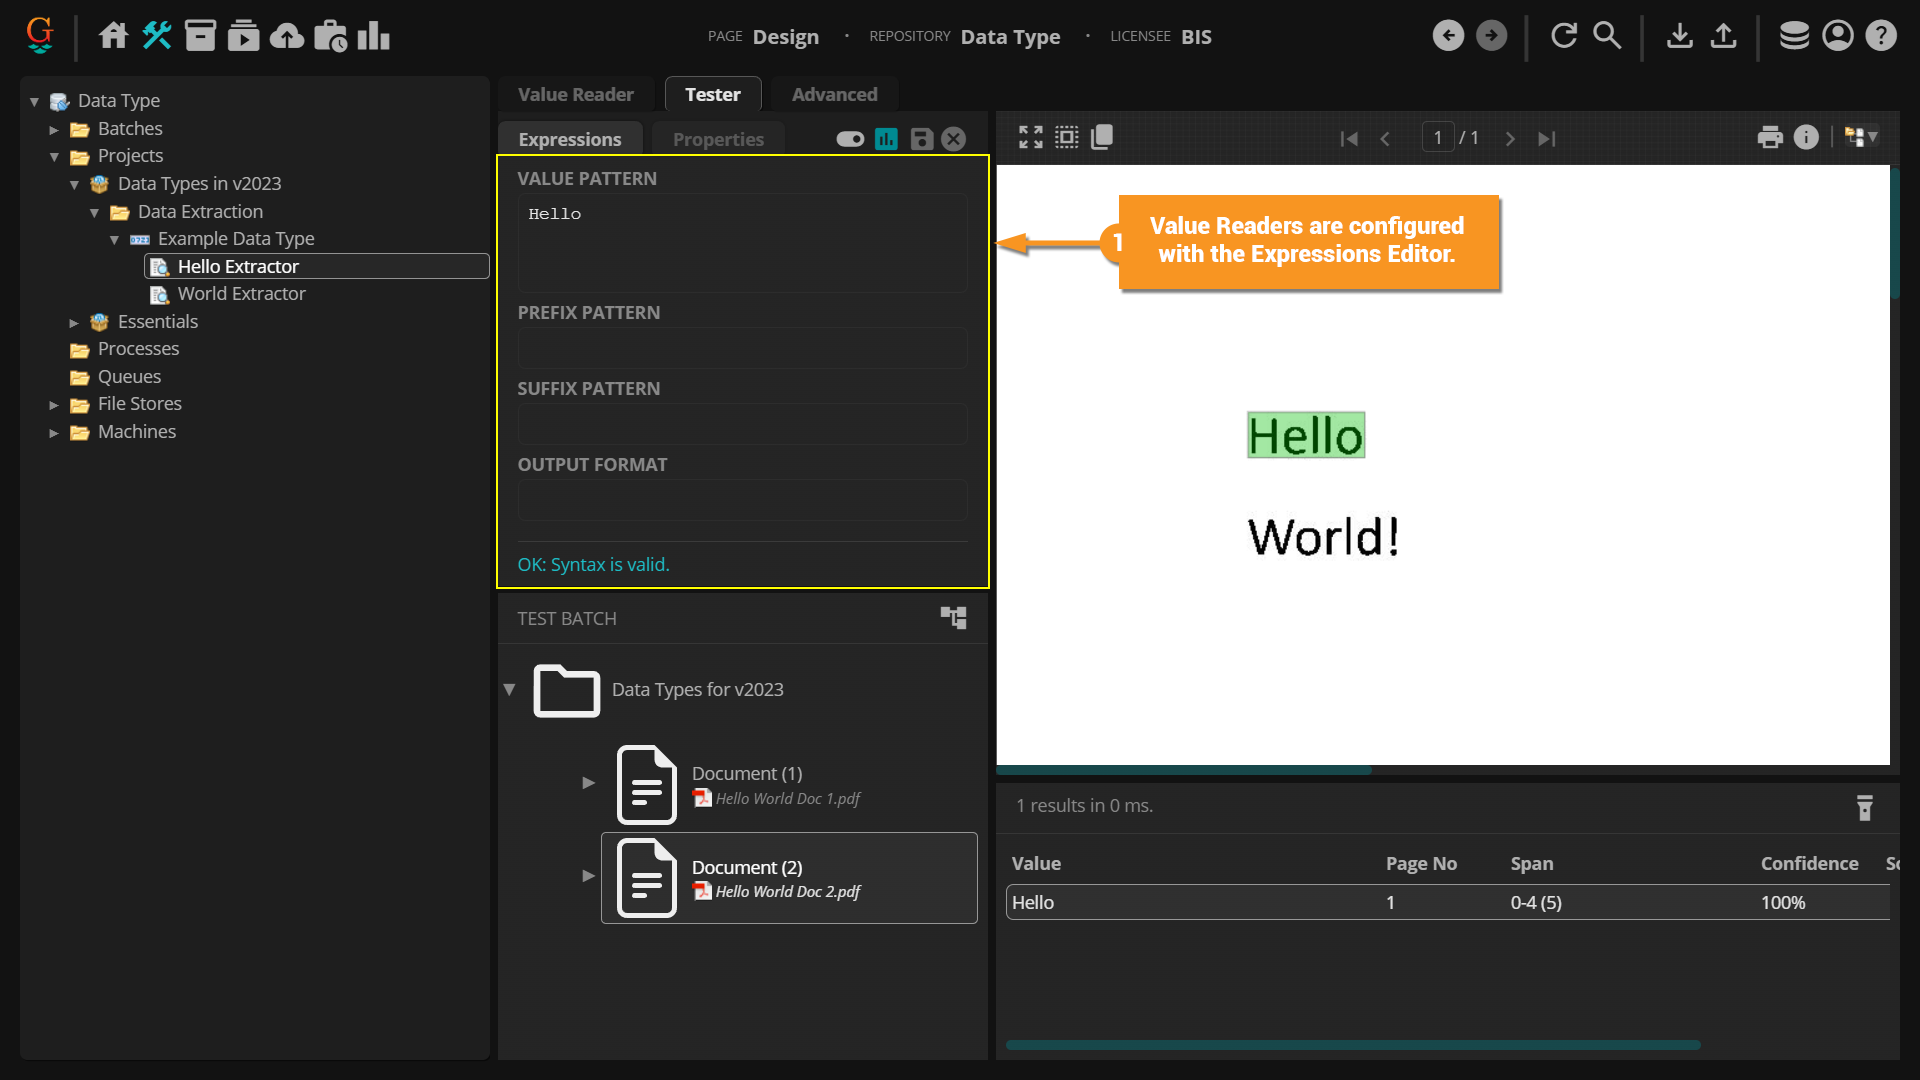Open the stats bar chart icon in top toolbar
1920x1080 pixels.
coord(373,36)
